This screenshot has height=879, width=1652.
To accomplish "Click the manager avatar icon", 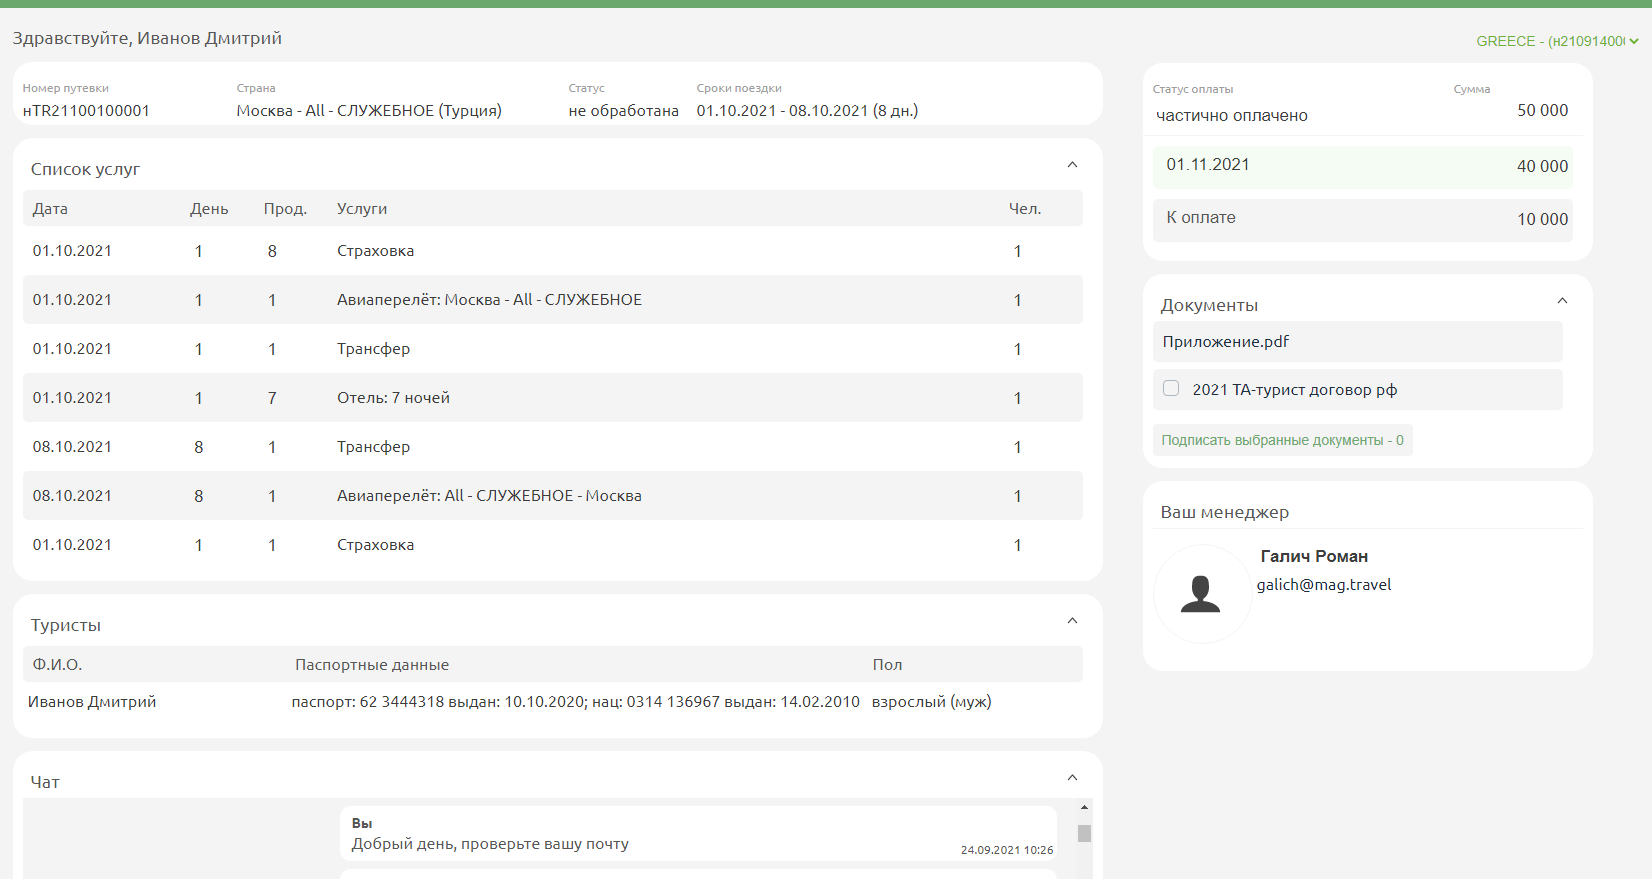I will pos(1201,594).
